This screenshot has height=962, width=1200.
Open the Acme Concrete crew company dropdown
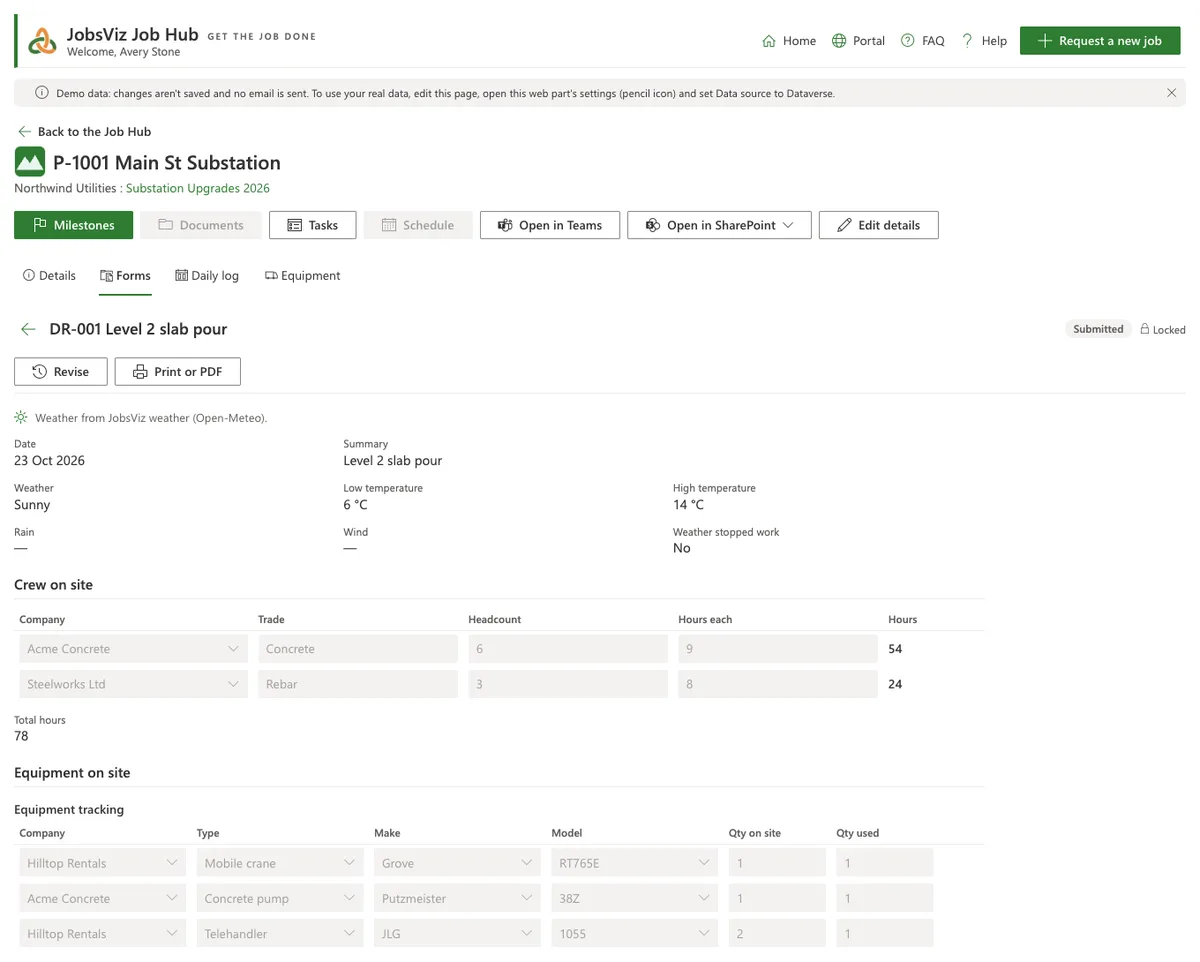[x=133, y=649]
